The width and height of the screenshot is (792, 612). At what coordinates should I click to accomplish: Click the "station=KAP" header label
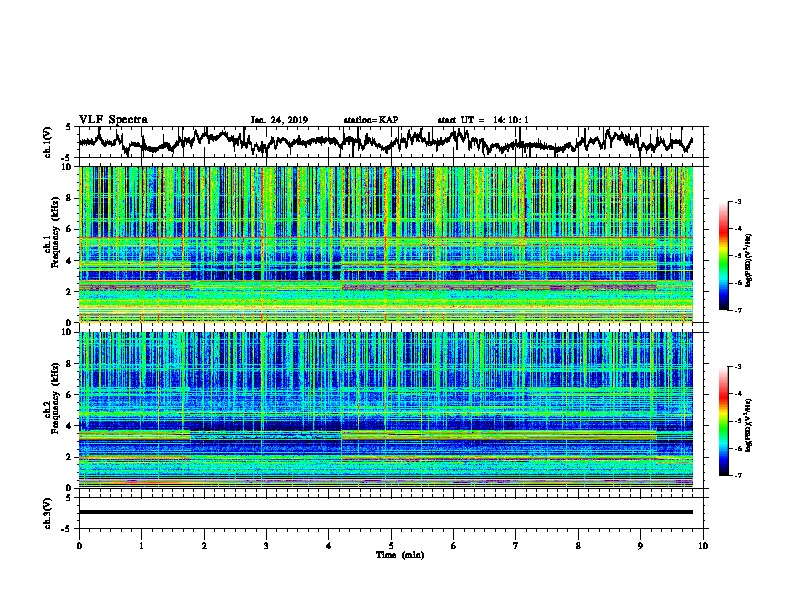coord(371,120)
